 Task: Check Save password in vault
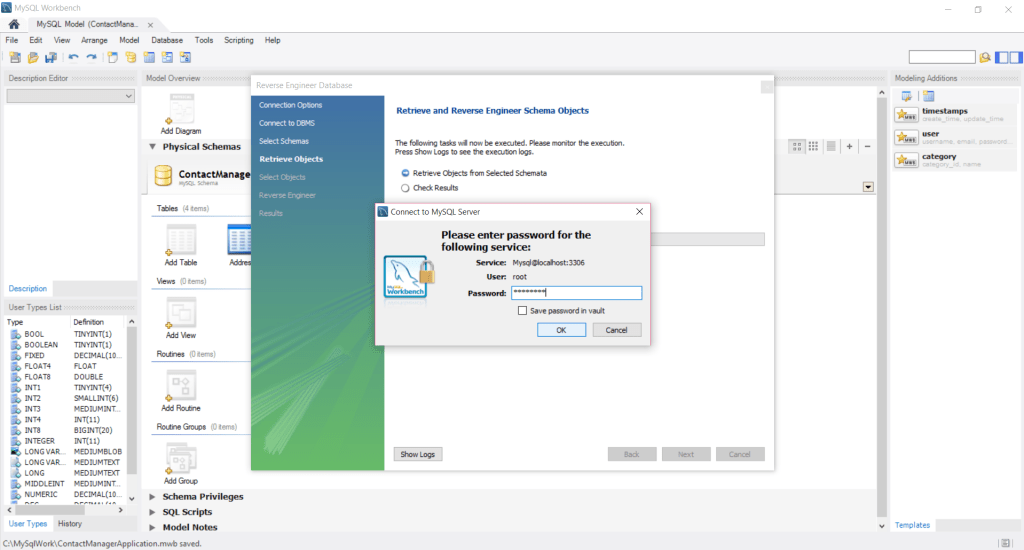(522, 311)
